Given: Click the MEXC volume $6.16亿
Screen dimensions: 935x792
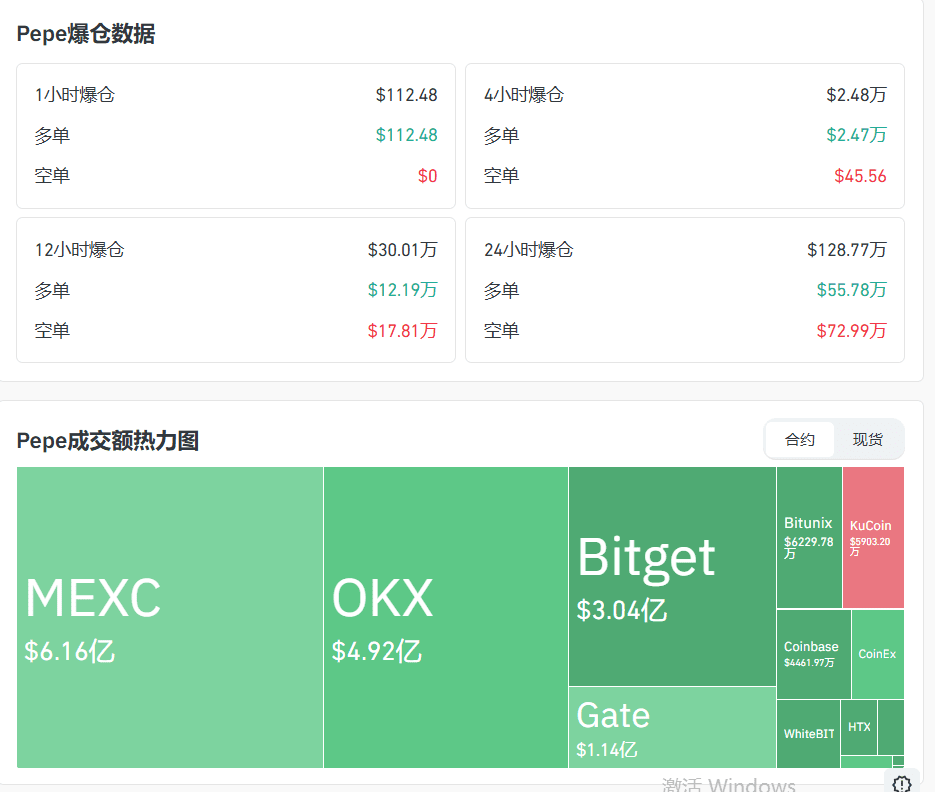Looking at the screenshot, I should point(69,651).
